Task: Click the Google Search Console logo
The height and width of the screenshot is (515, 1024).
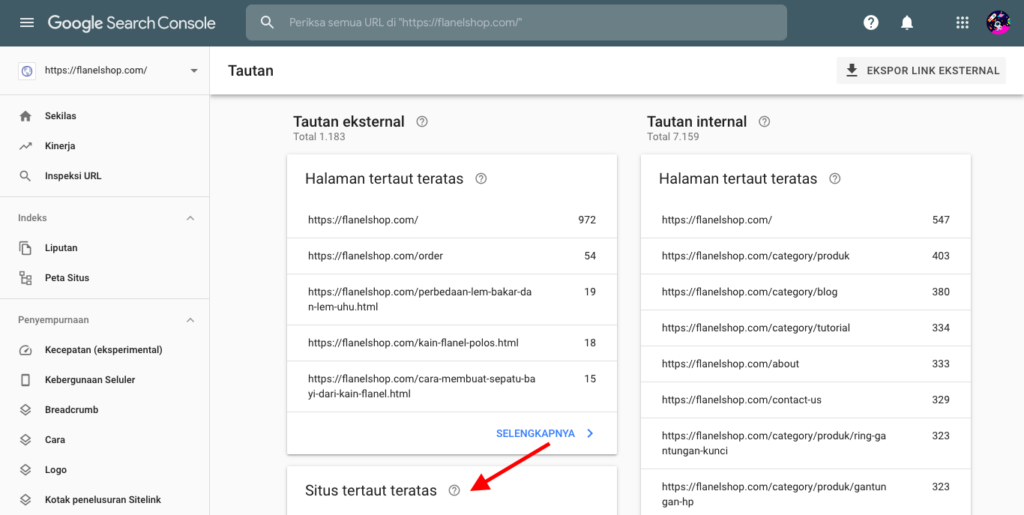Action: (x=131, y=23)
